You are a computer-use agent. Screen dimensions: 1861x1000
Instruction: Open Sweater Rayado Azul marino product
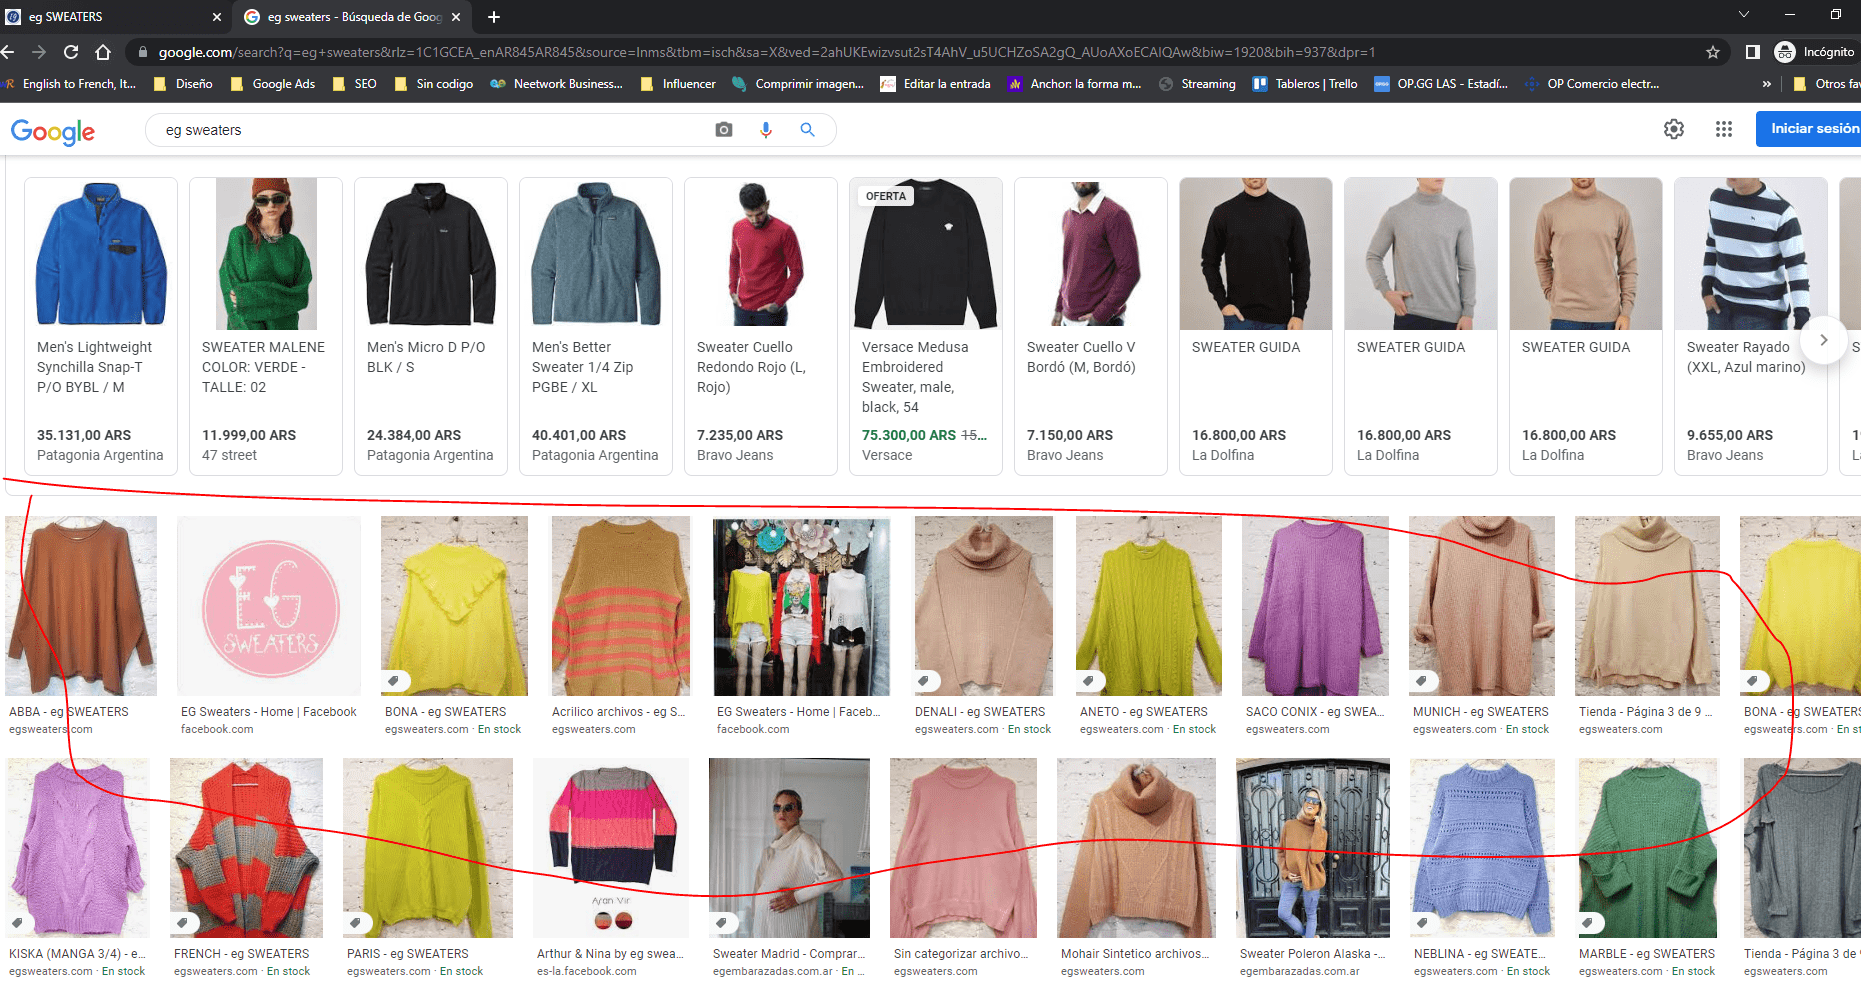[1750, 326]
